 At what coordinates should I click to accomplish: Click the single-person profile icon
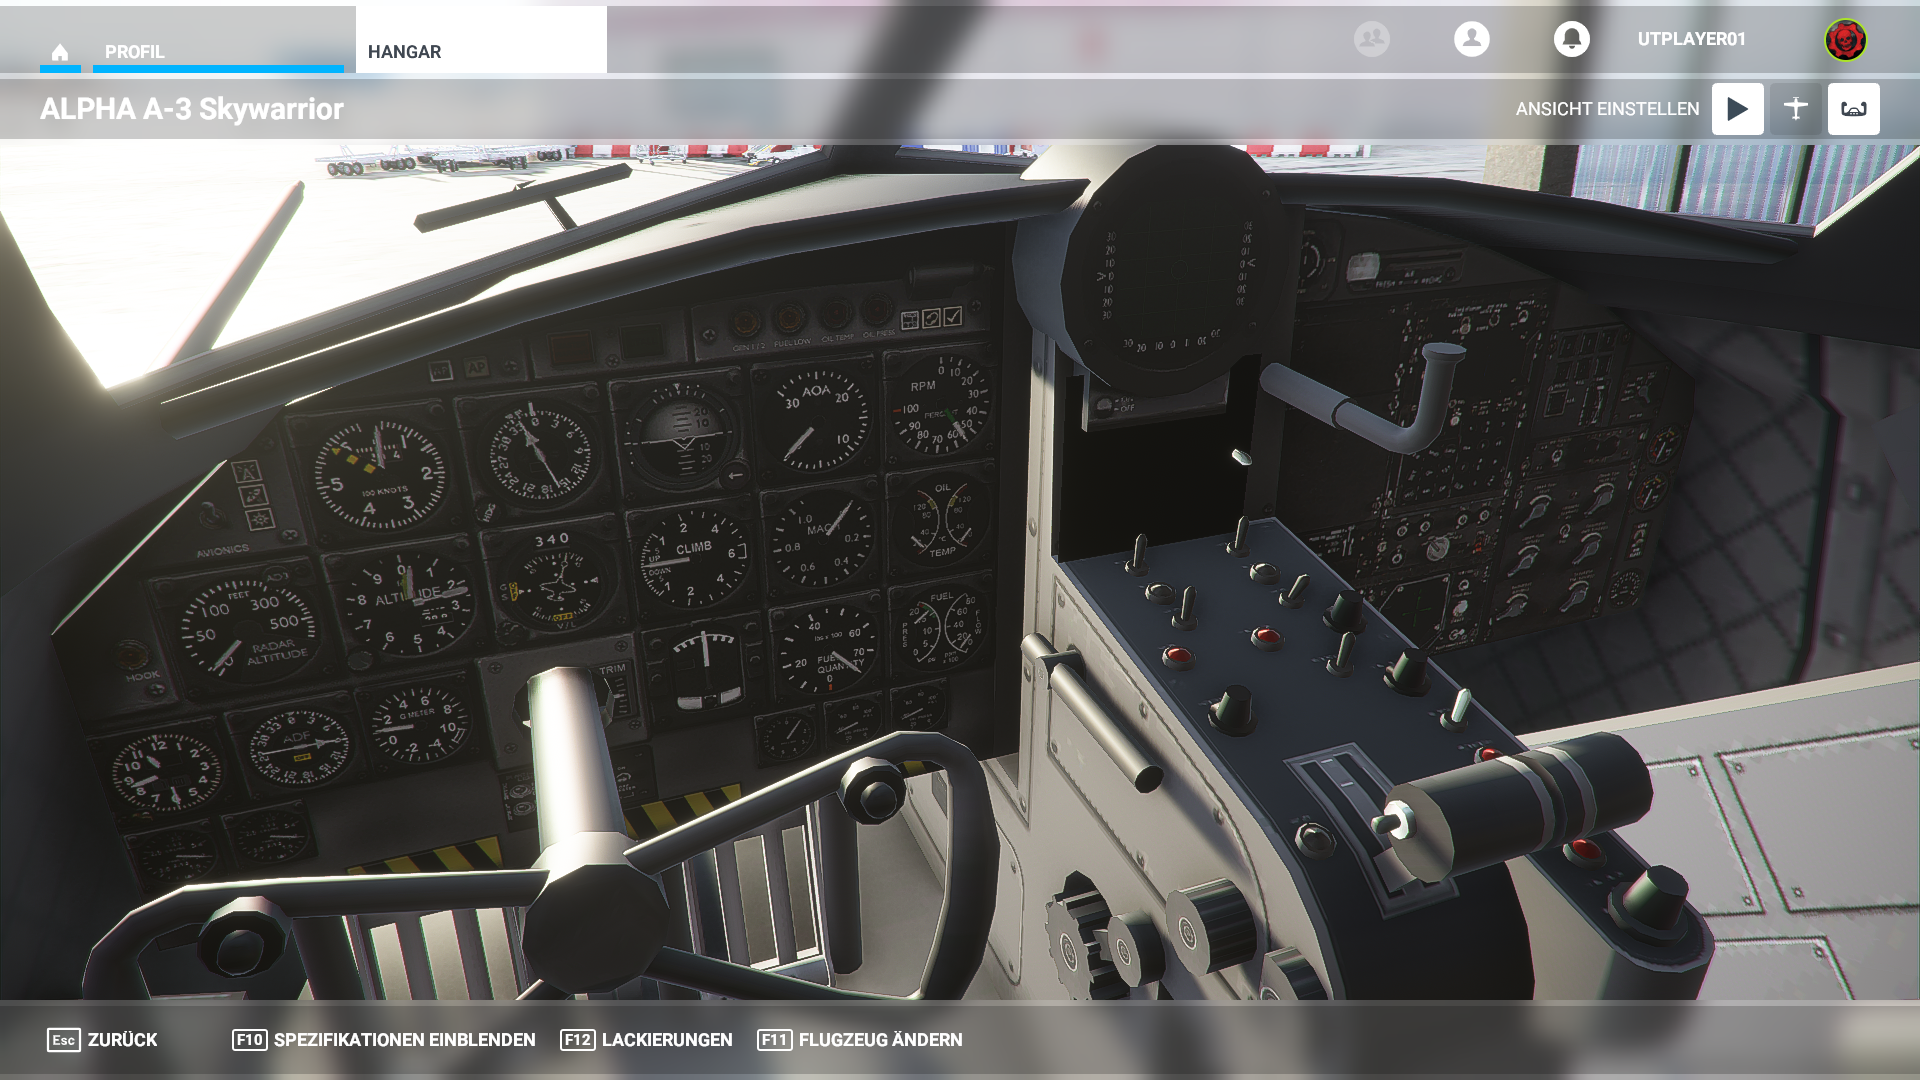[1471, 39]
